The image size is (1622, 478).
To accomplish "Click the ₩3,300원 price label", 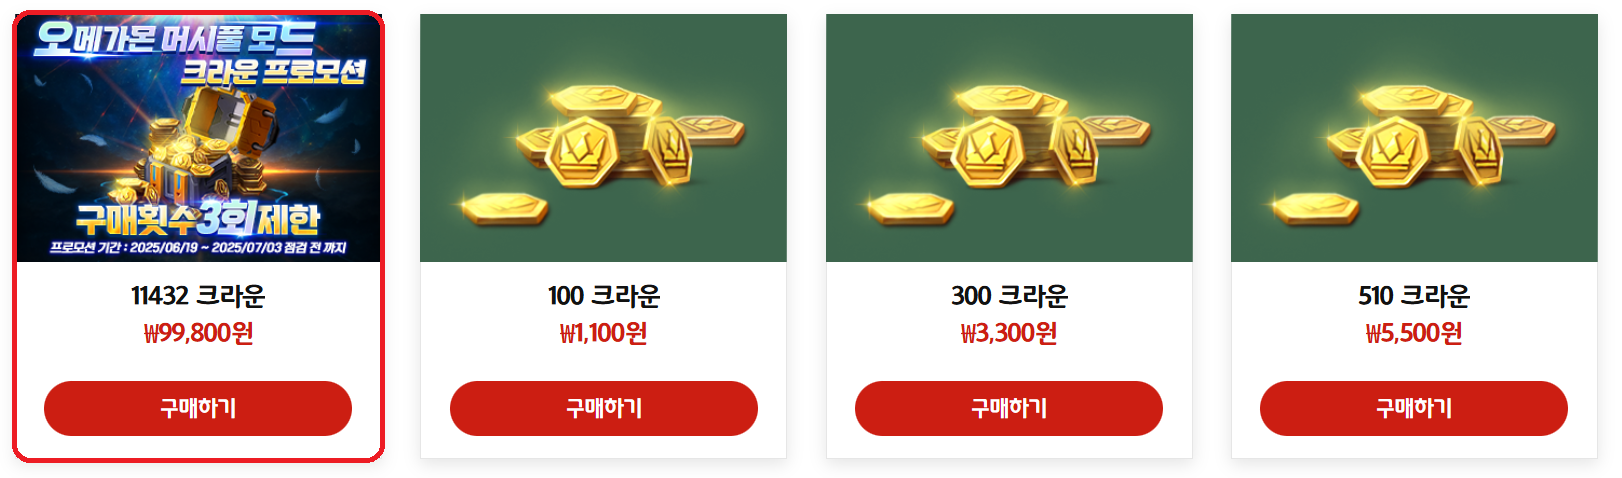I will coord(1009,333).
